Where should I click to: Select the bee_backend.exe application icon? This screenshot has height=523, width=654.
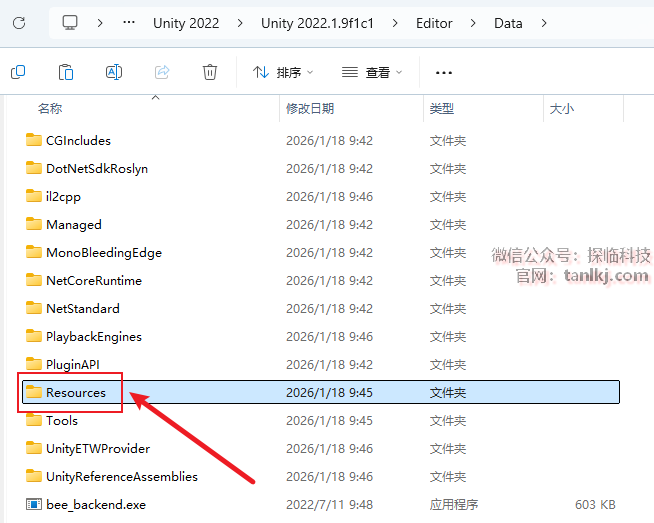pyautogui.click(x=33, y=504)
